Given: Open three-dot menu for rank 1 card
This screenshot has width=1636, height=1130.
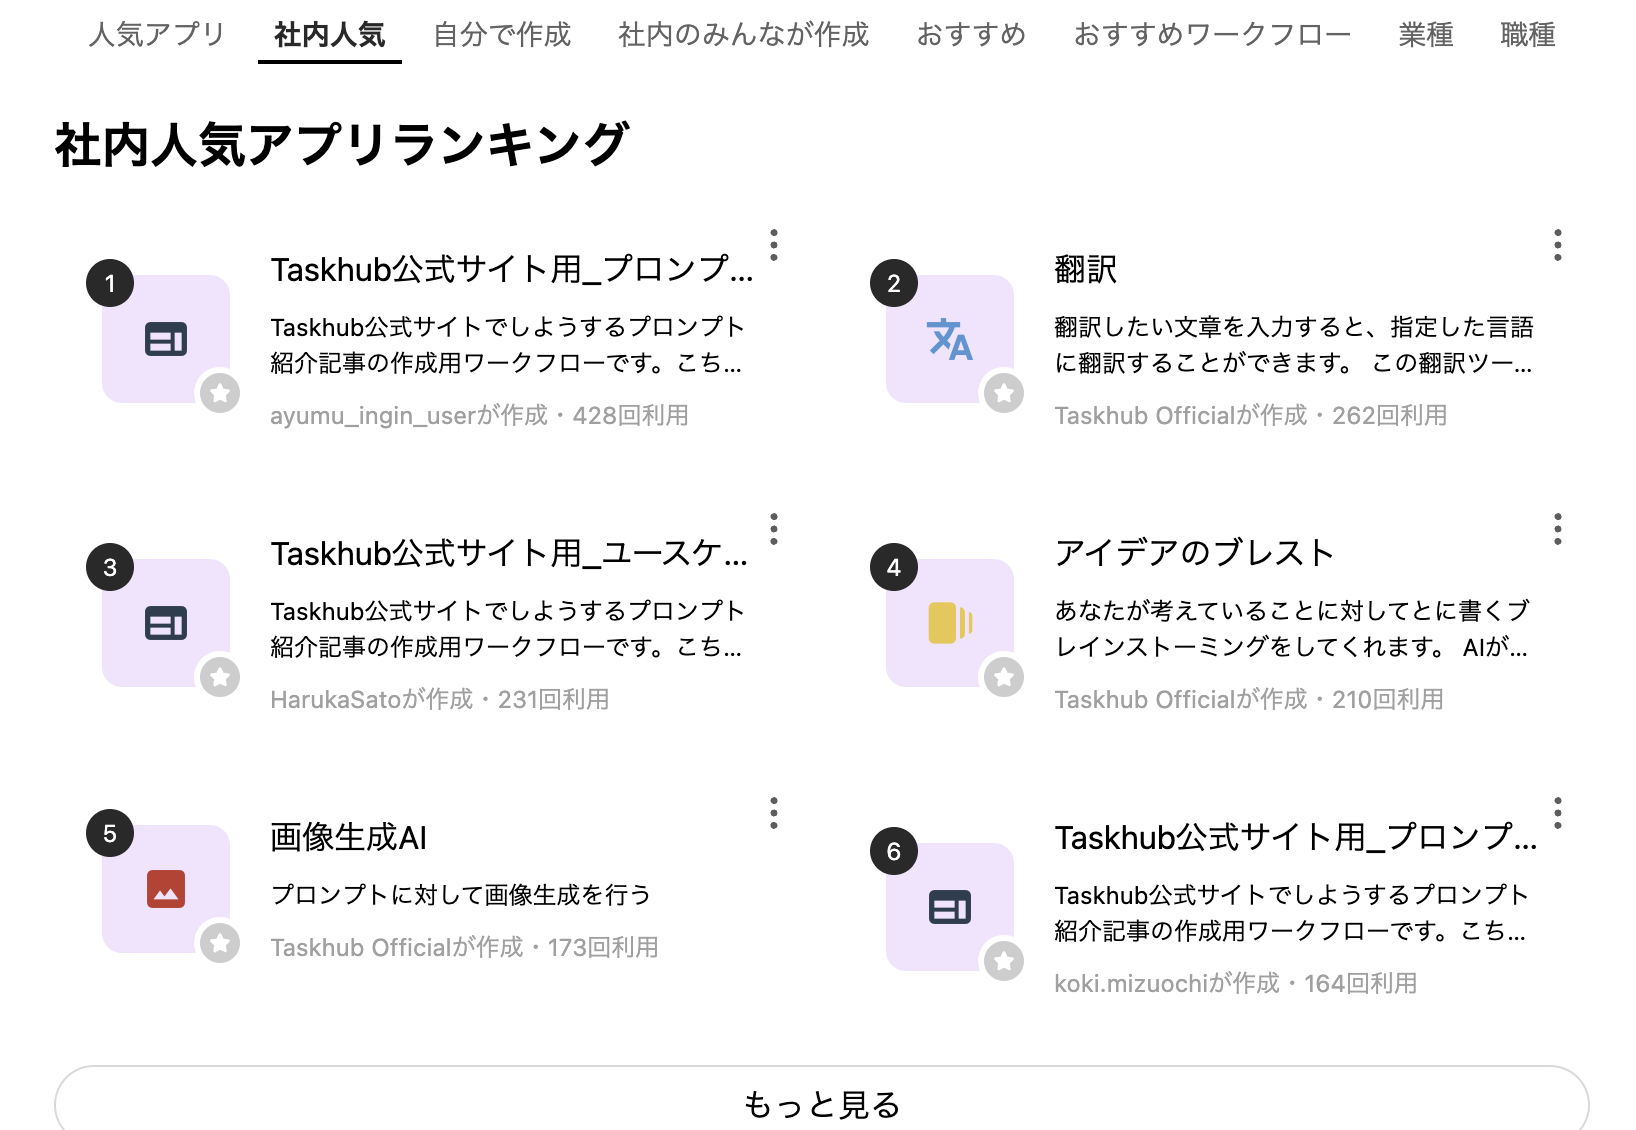Looking at the screenshot, I should click(x=774, y=245).
